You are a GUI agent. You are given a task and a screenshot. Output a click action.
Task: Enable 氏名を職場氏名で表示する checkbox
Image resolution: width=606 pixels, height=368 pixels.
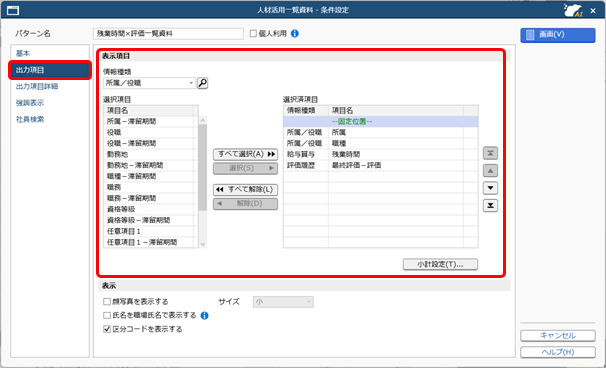107,315
